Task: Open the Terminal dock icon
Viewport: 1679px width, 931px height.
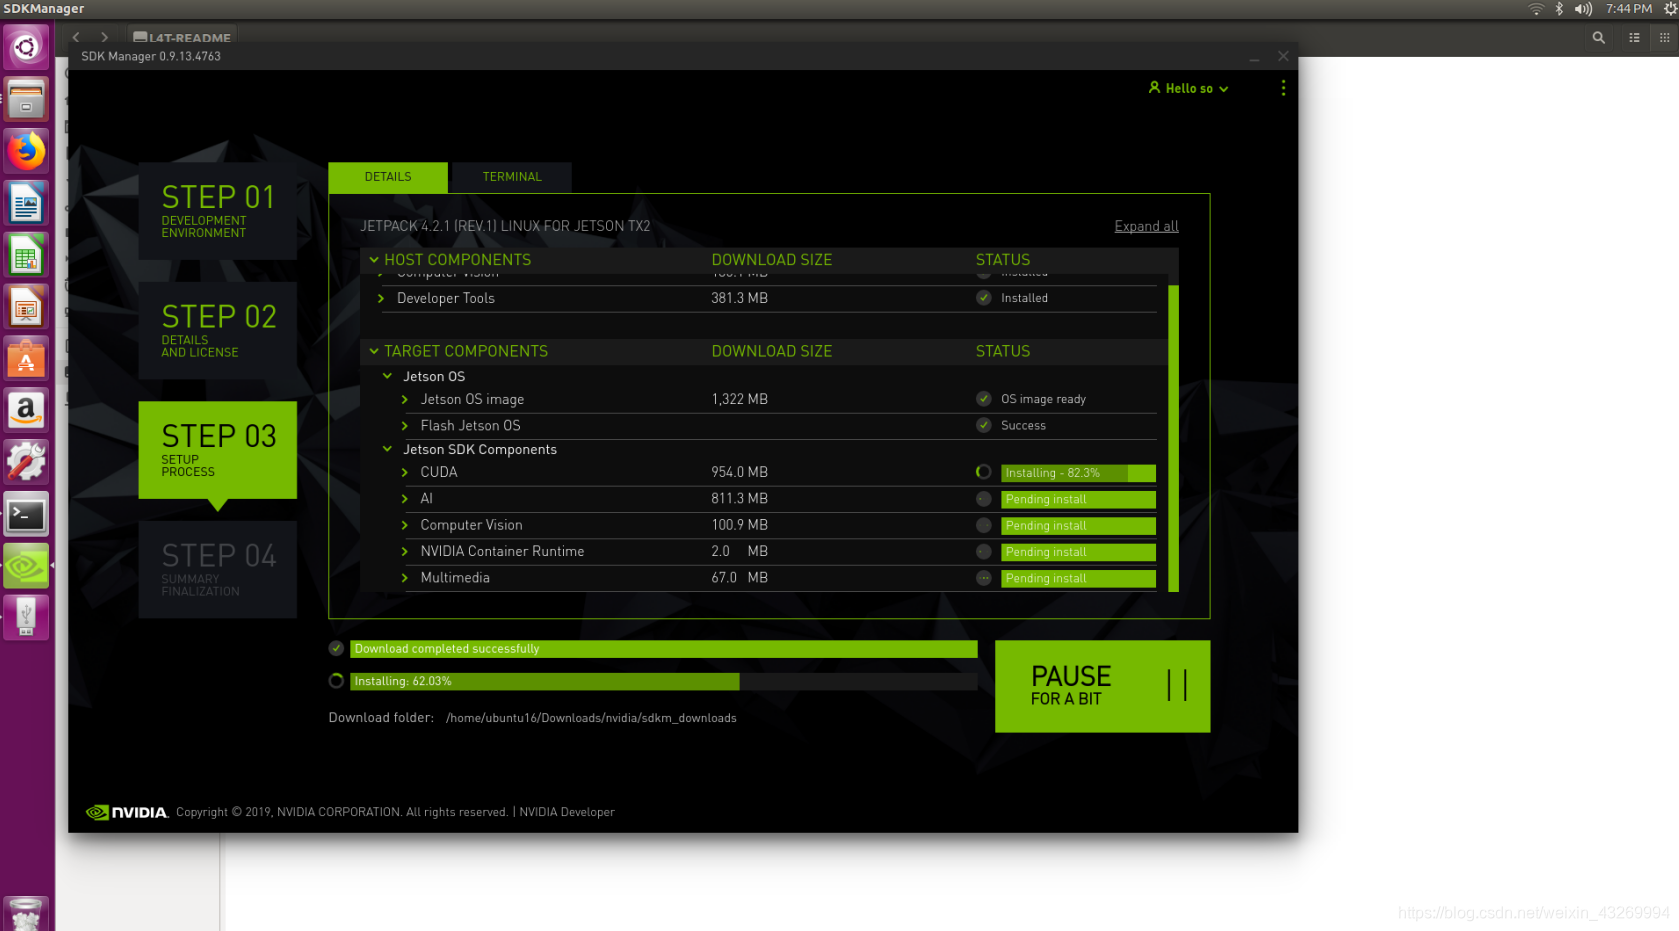Action: pos(26,515)
